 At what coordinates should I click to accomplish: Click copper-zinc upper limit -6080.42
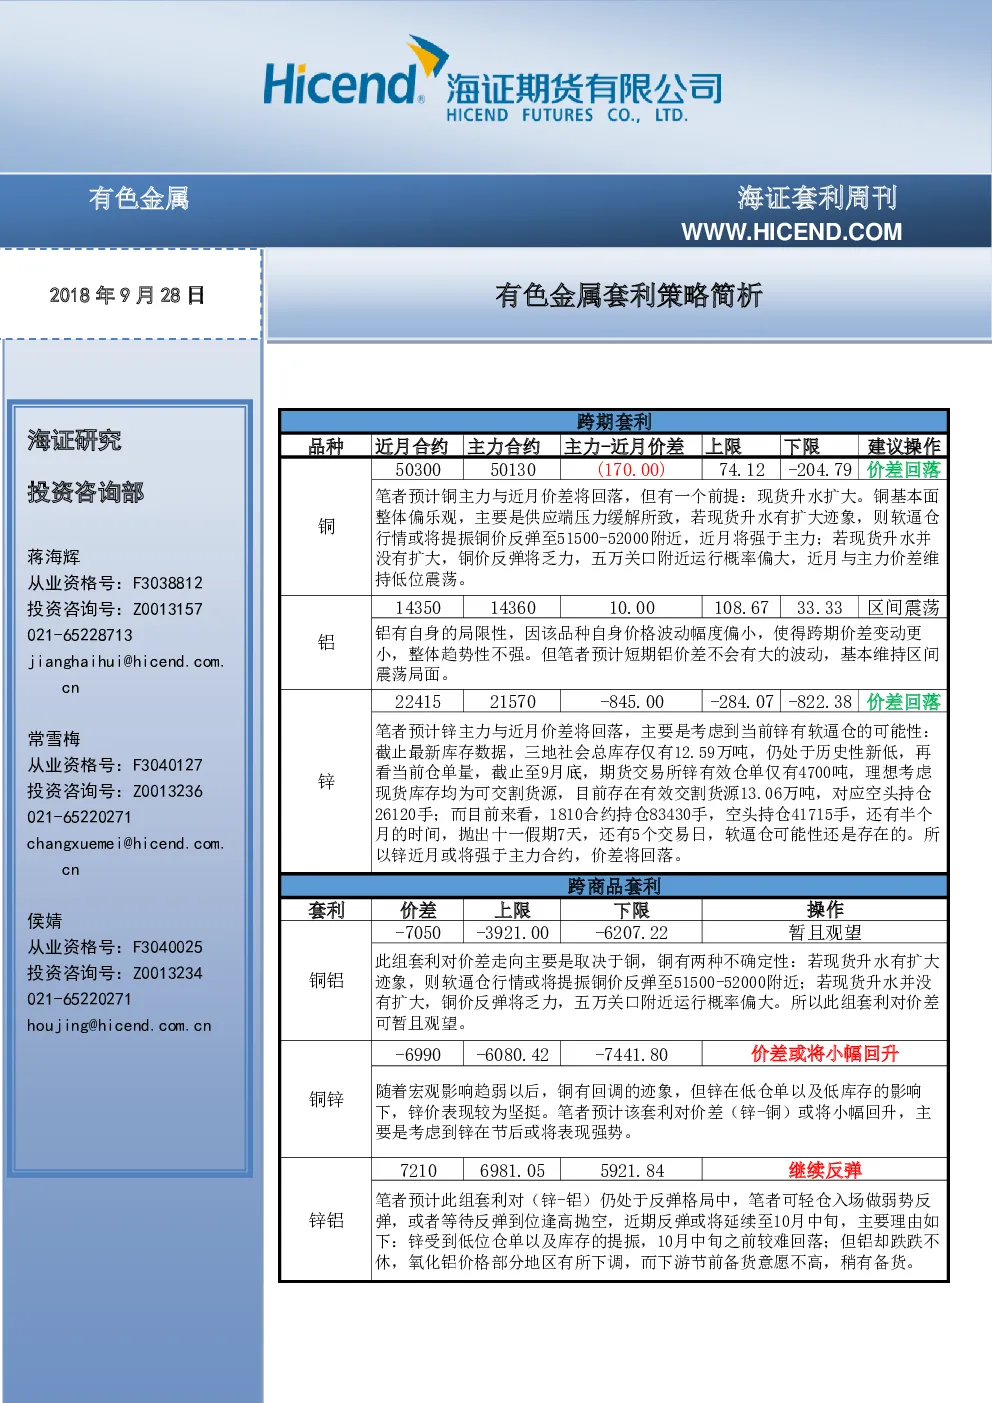coord(513,1054)
